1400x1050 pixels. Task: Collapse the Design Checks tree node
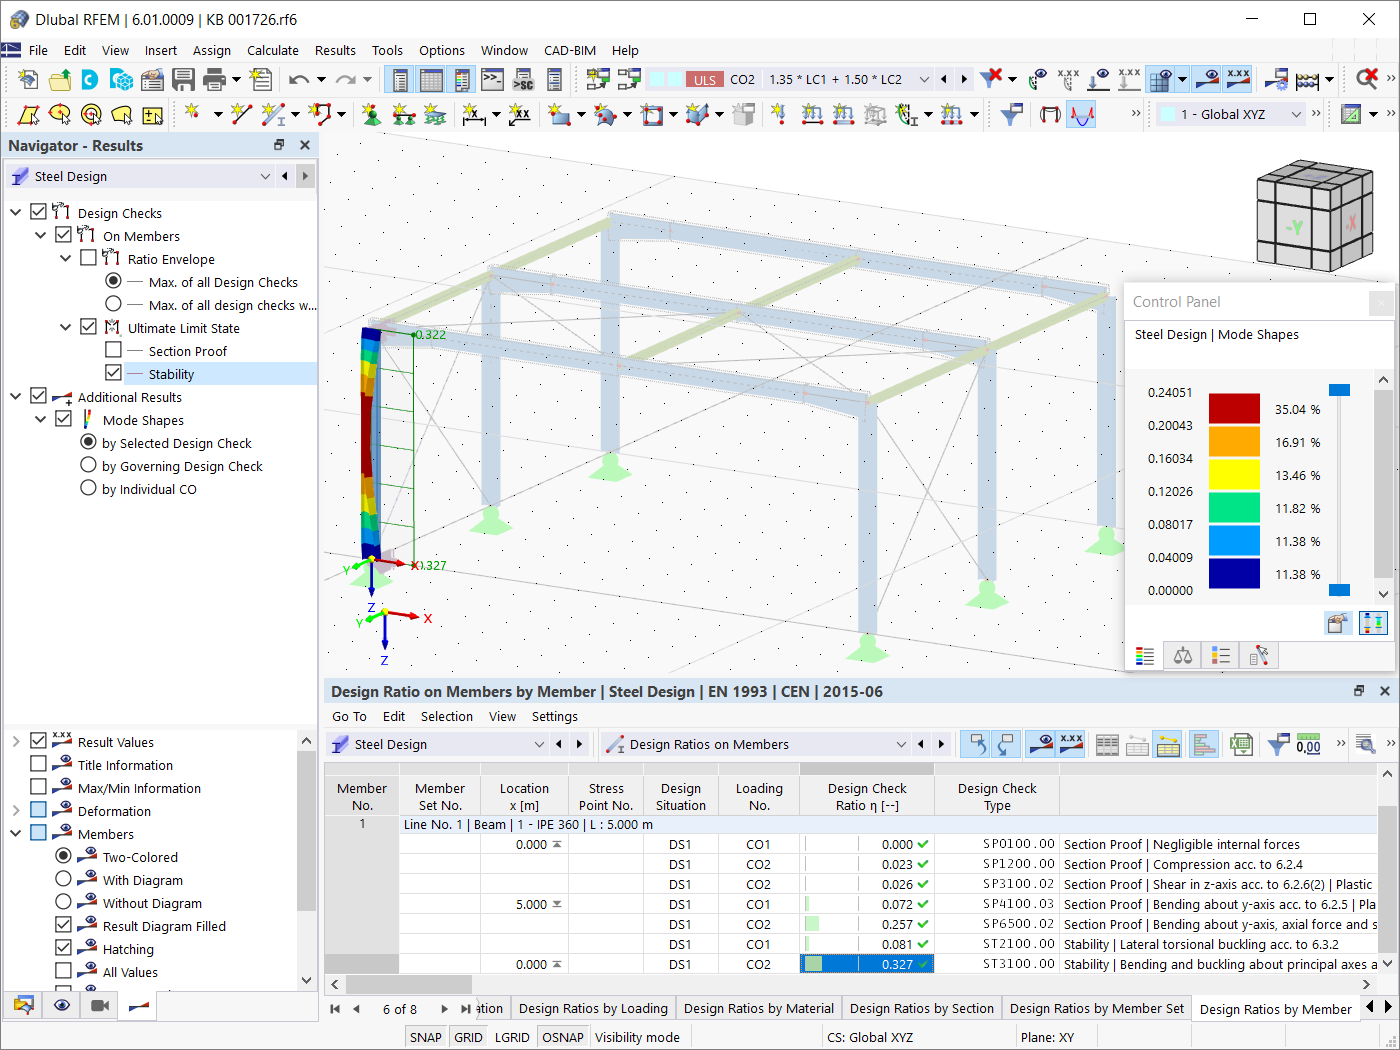16,212
